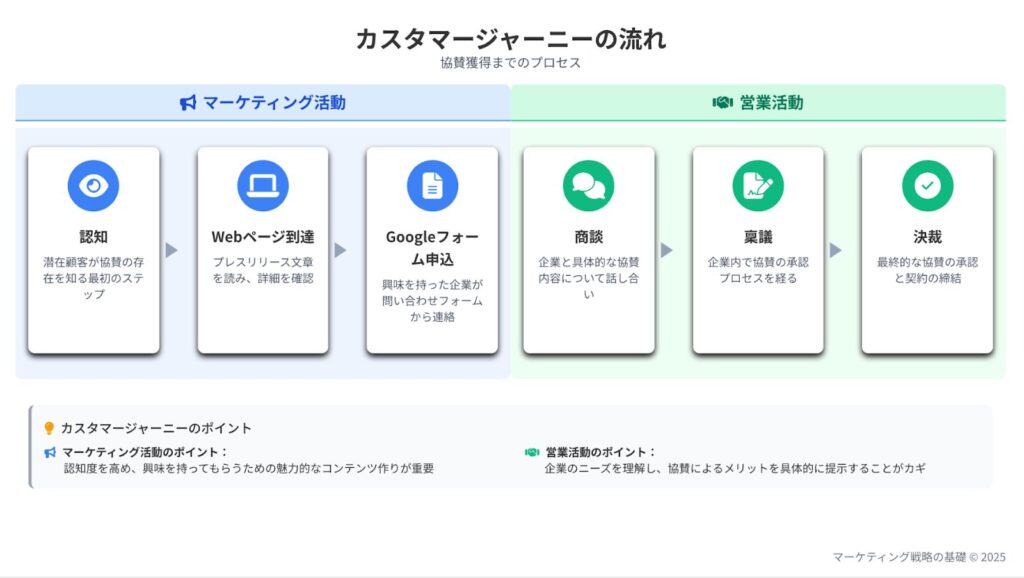1024x578 pixels.
Task: Click the lightbulb icon beside カスタマージャーニーのポイント
Action: point(49,428)
